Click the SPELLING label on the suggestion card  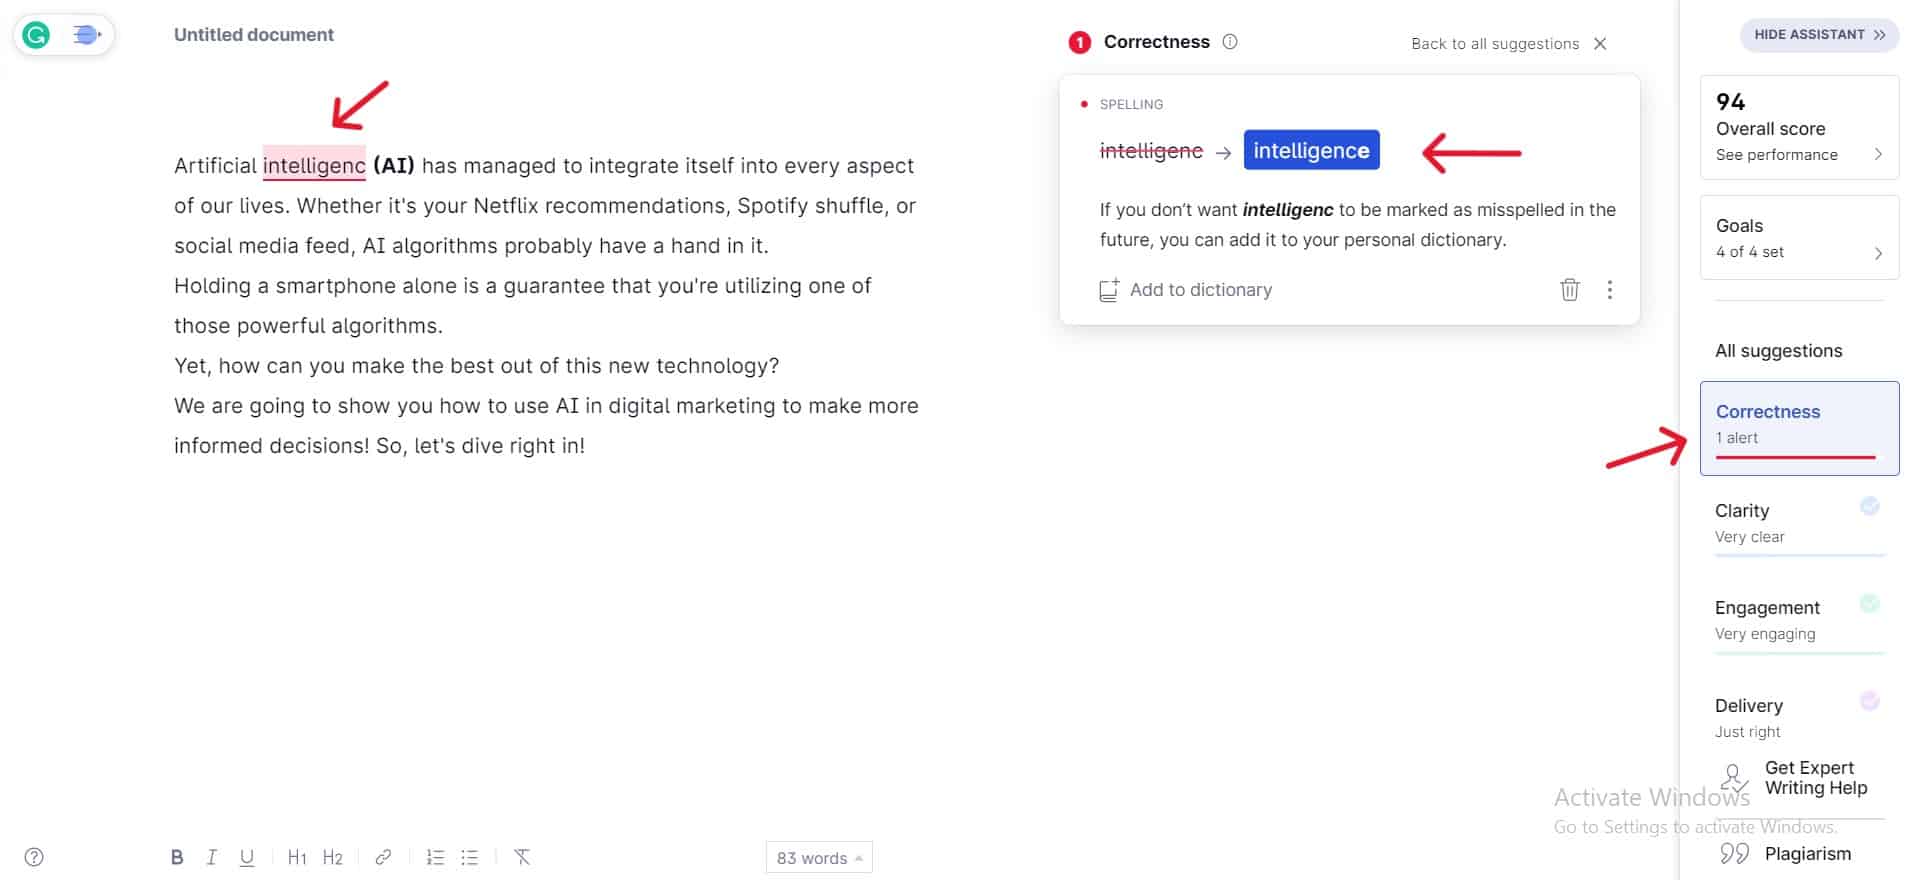(1131, 104)
